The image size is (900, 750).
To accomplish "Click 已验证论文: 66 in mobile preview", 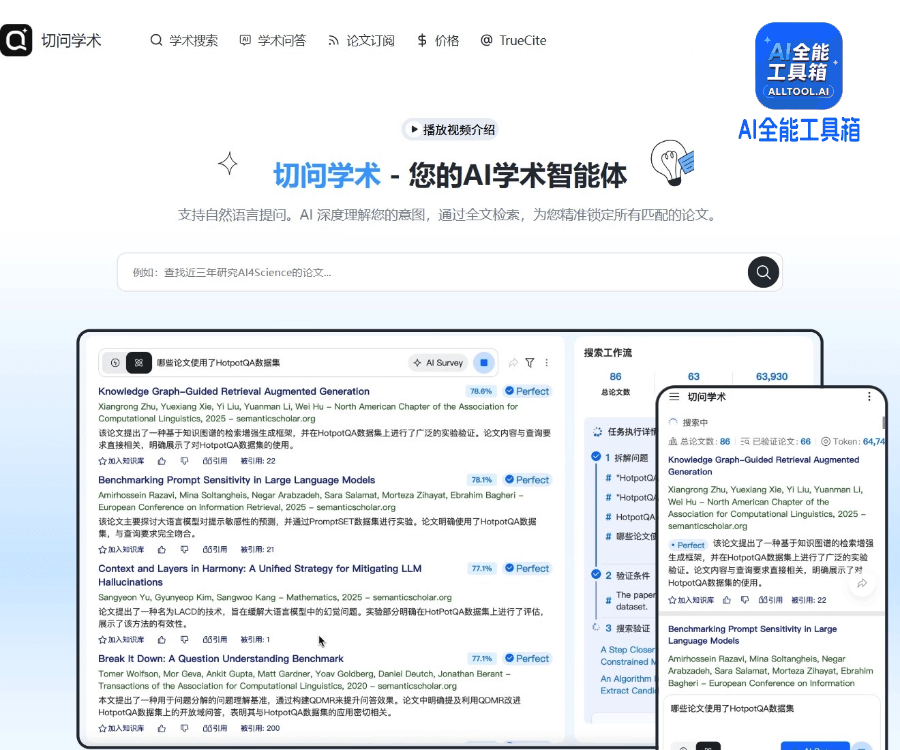I will [775, 441].
